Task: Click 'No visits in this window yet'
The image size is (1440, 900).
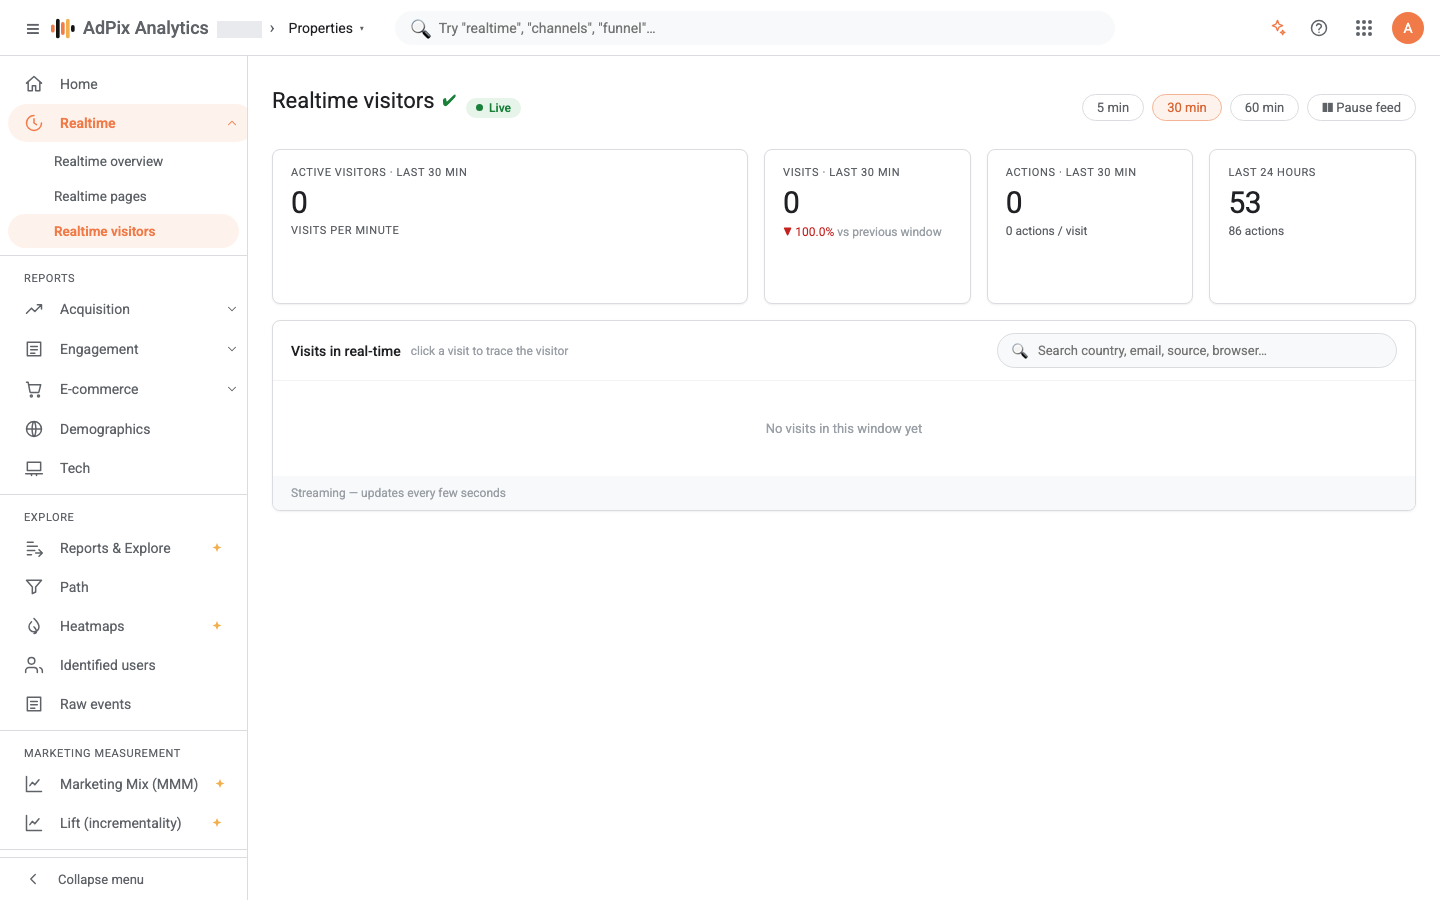Action: [844, 428]
